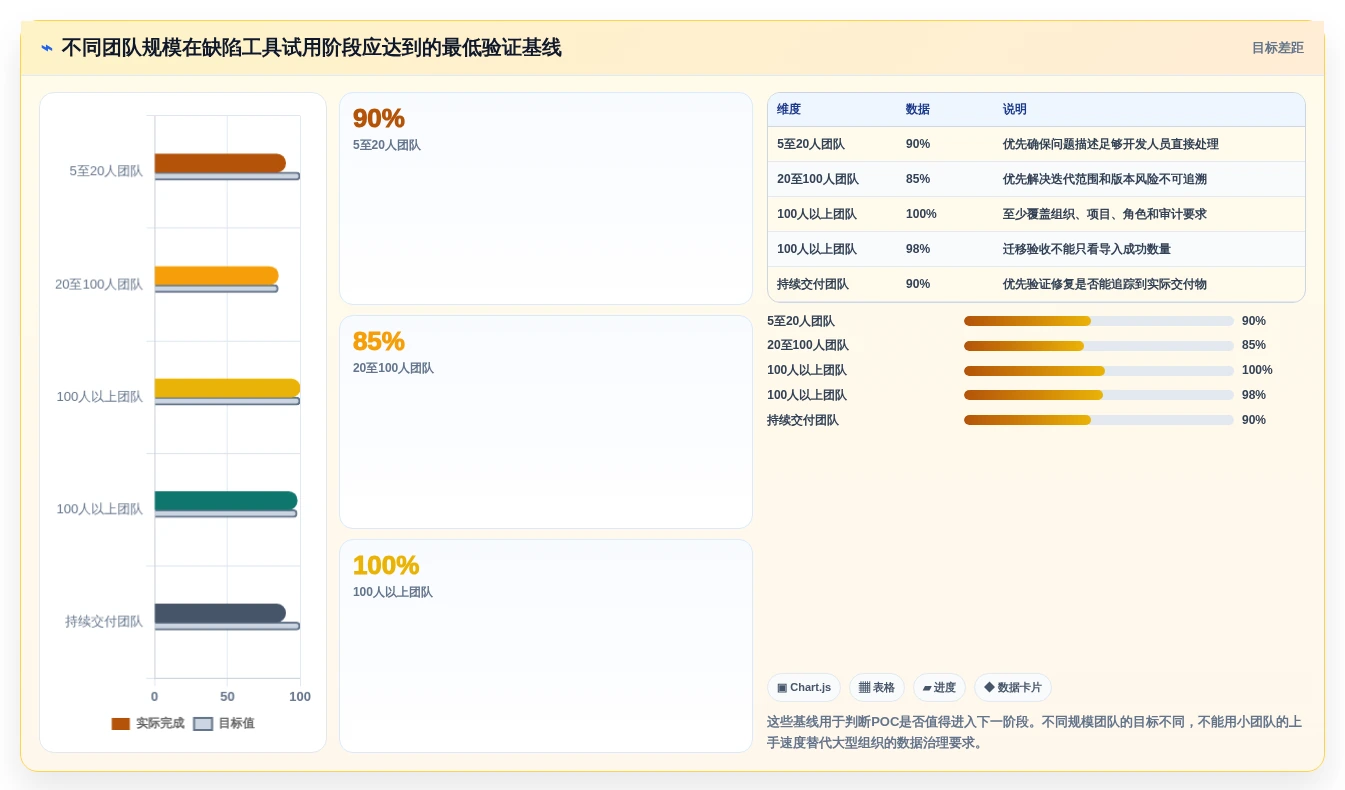
Task: Click 优先确保问题描述足够开发人员直接处理
Action: 1111,144
